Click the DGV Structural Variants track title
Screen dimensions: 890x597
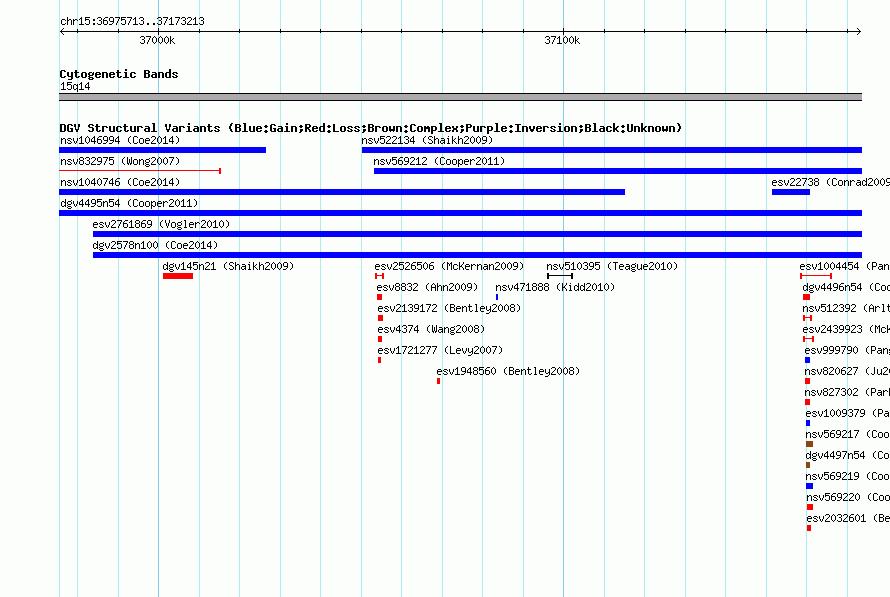click(371, 128)
